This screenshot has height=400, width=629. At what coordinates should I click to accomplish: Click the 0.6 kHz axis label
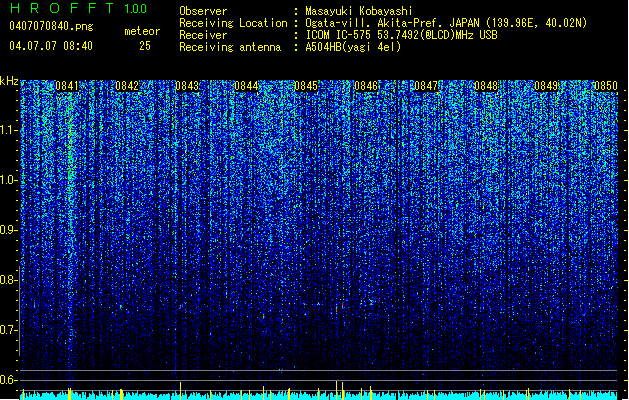point(8,380)
